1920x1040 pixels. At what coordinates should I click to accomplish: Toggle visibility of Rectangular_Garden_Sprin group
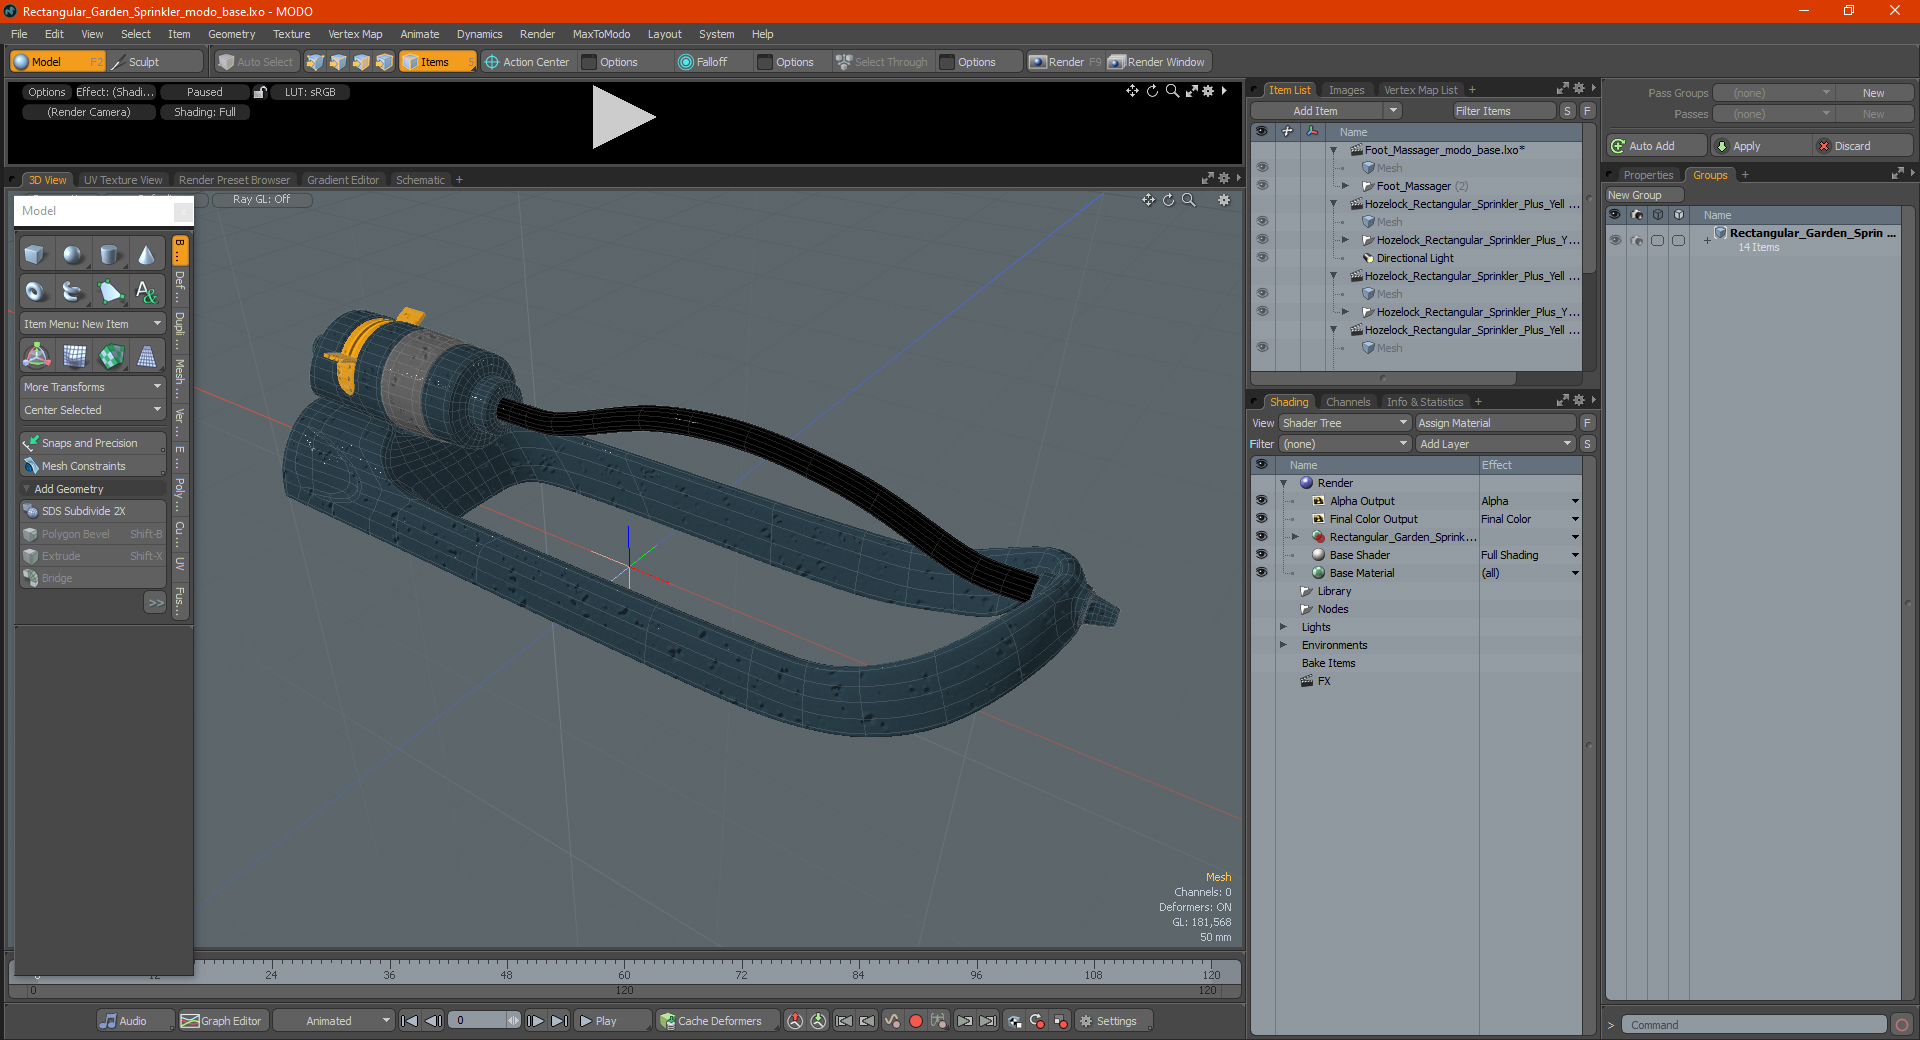(1615, 240)
